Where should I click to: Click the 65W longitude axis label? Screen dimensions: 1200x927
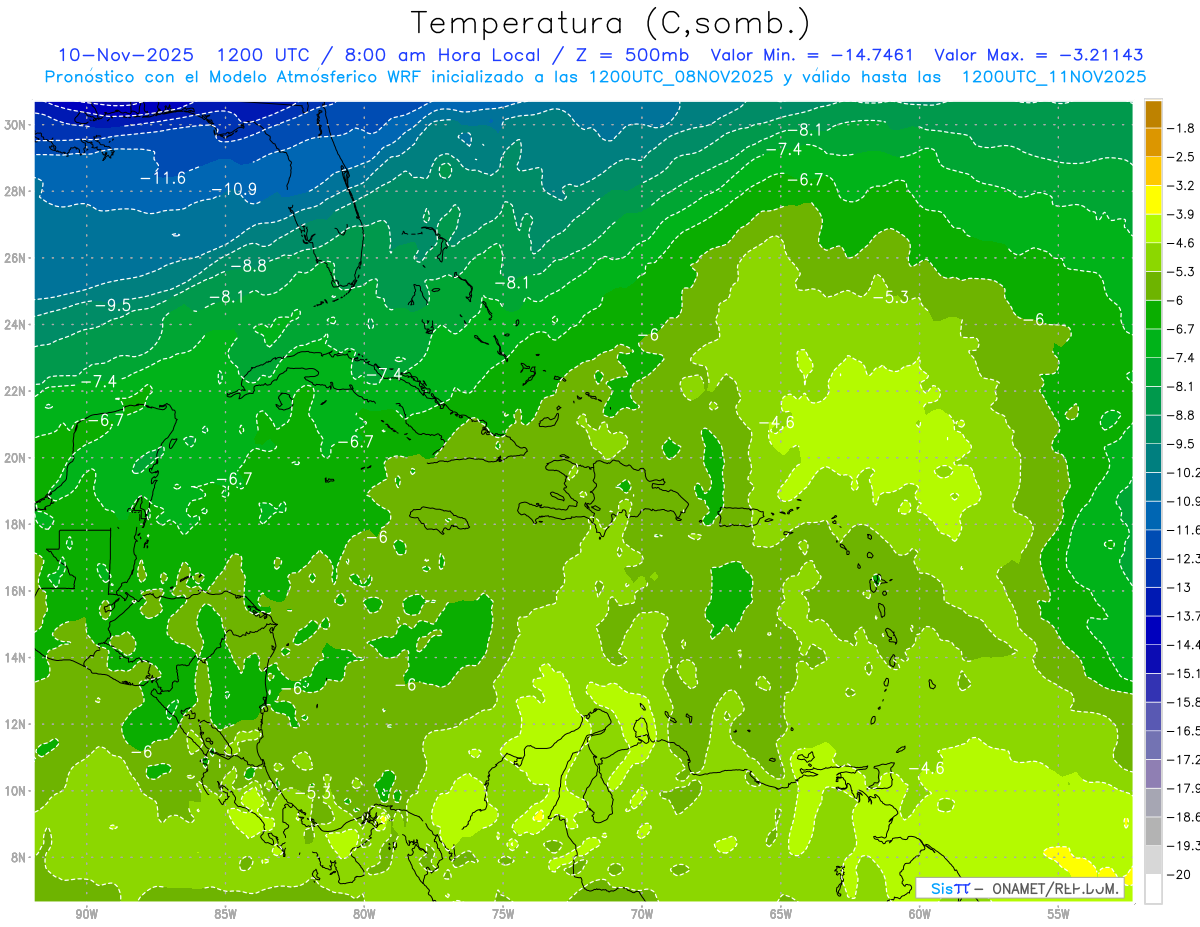(781, 914)
